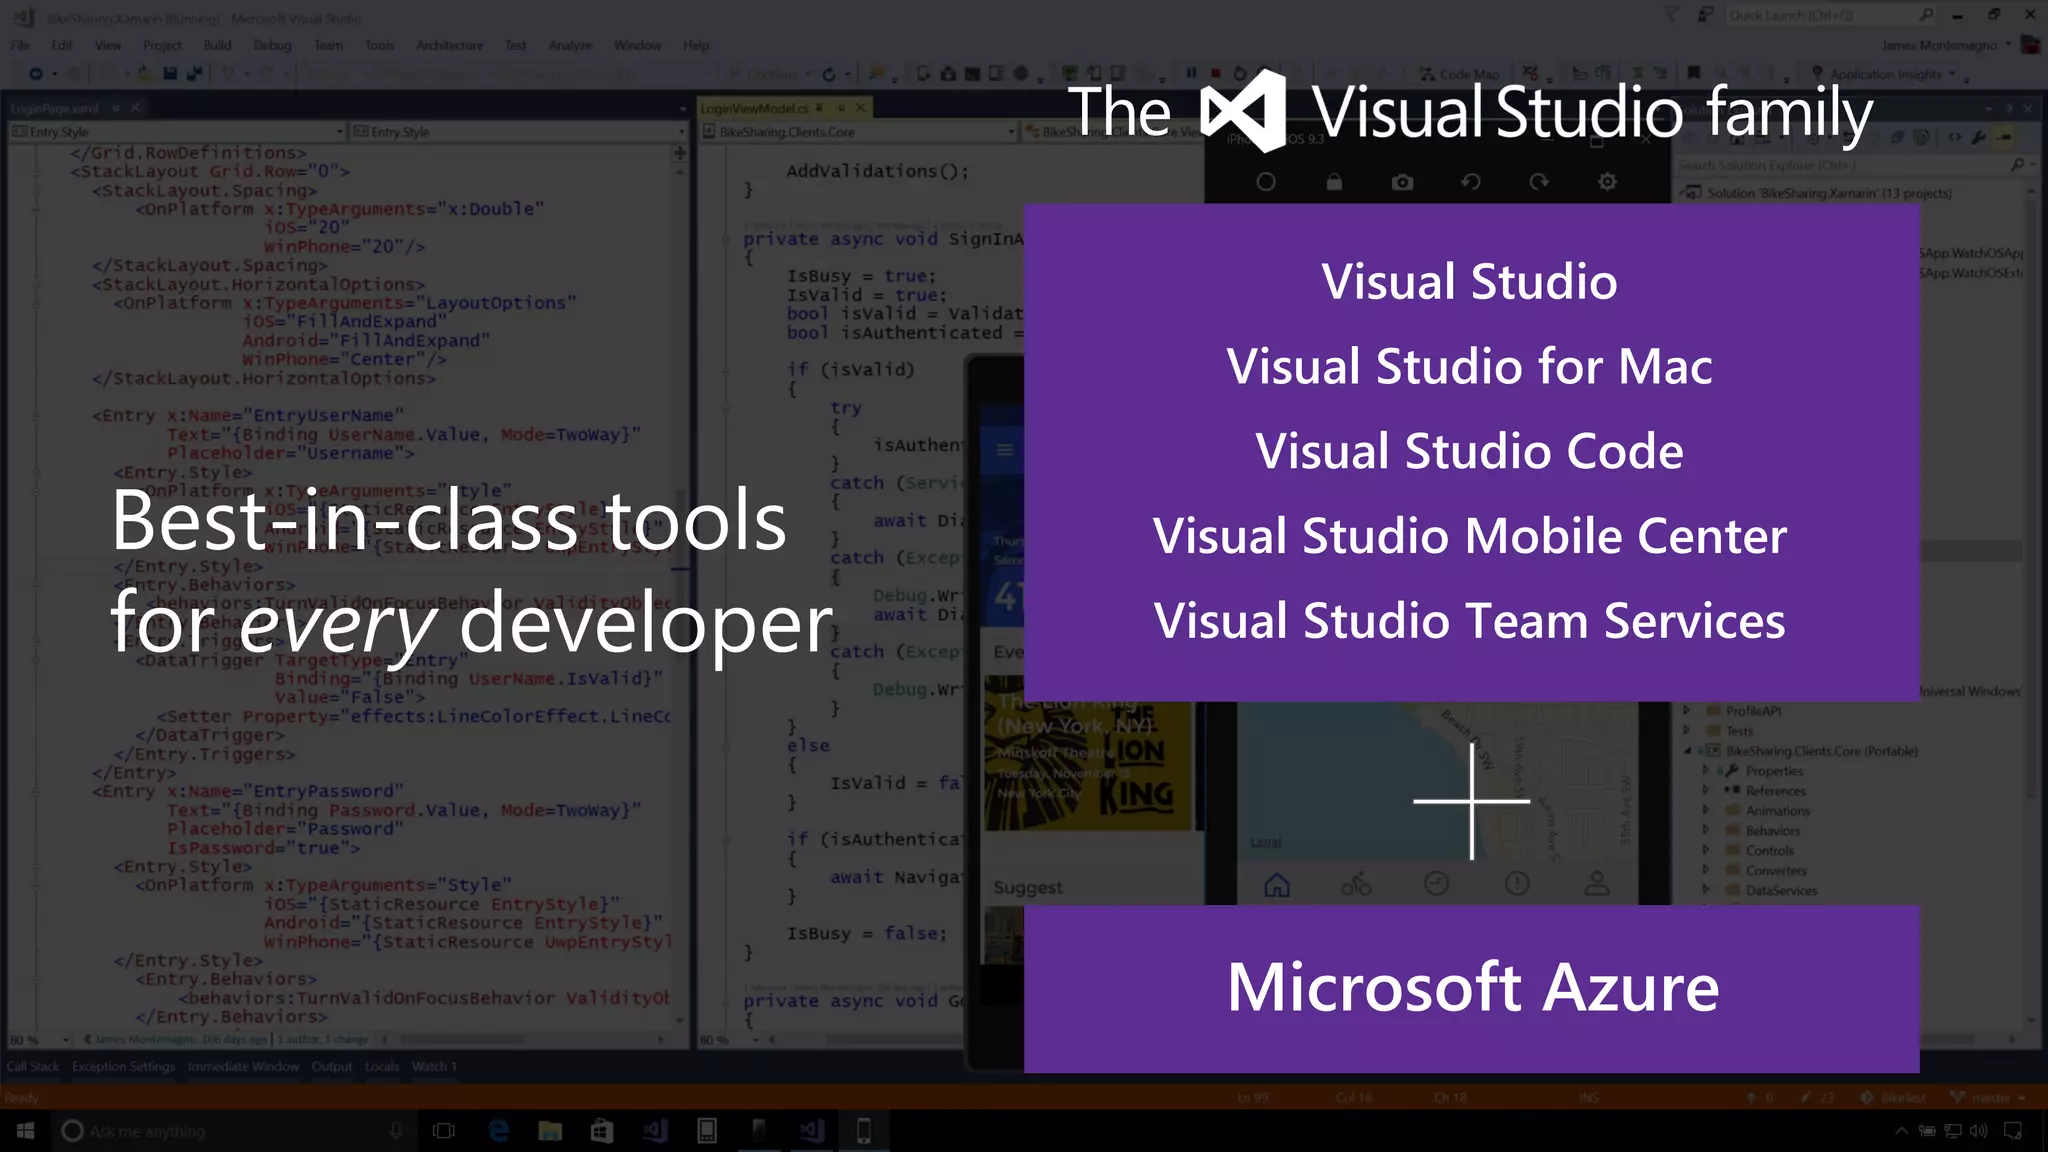Image resolution: width=2048 pixels, height=1152 pixels.
Task: Click the feedback icon beside Quick Launch
Action: pos(1705,15)
